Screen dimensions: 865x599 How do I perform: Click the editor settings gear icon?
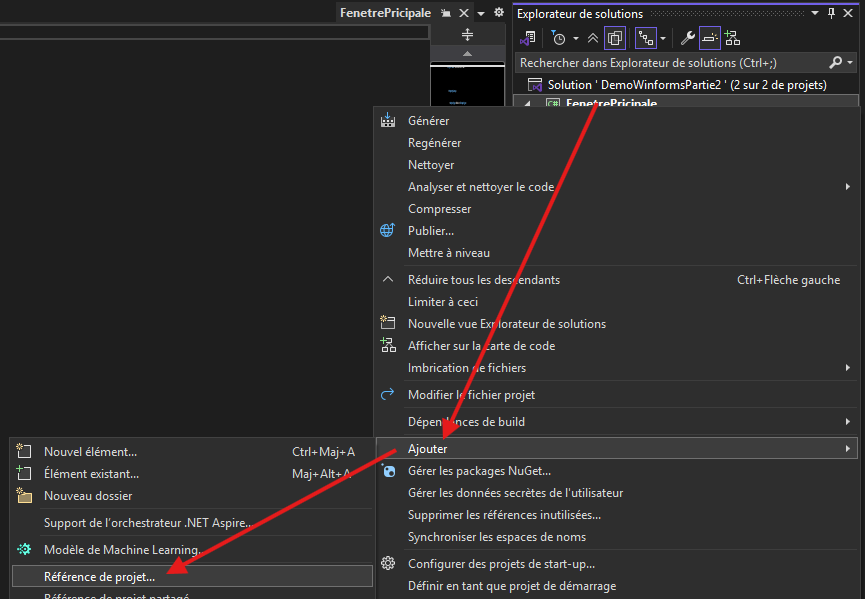tap(499, 13)
